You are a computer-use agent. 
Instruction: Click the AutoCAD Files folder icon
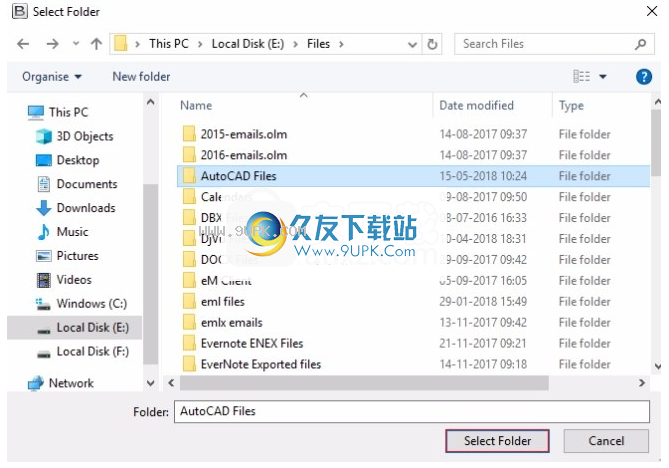189,176
